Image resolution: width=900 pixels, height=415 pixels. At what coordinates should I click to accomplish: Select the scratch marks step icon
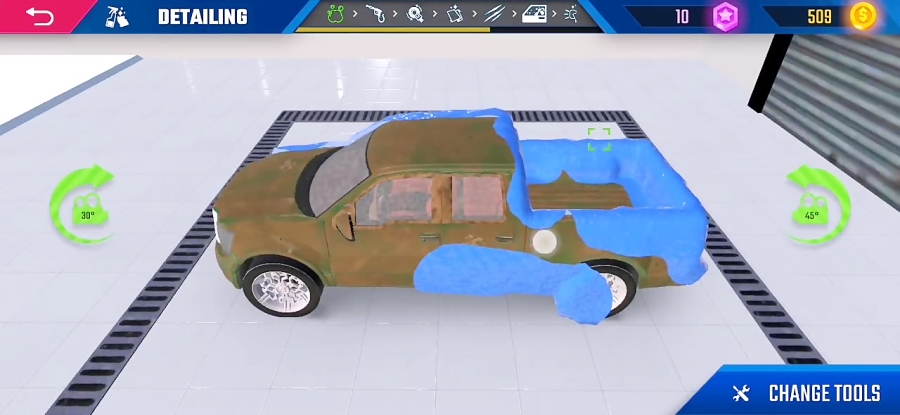click(x=494, y=14)
